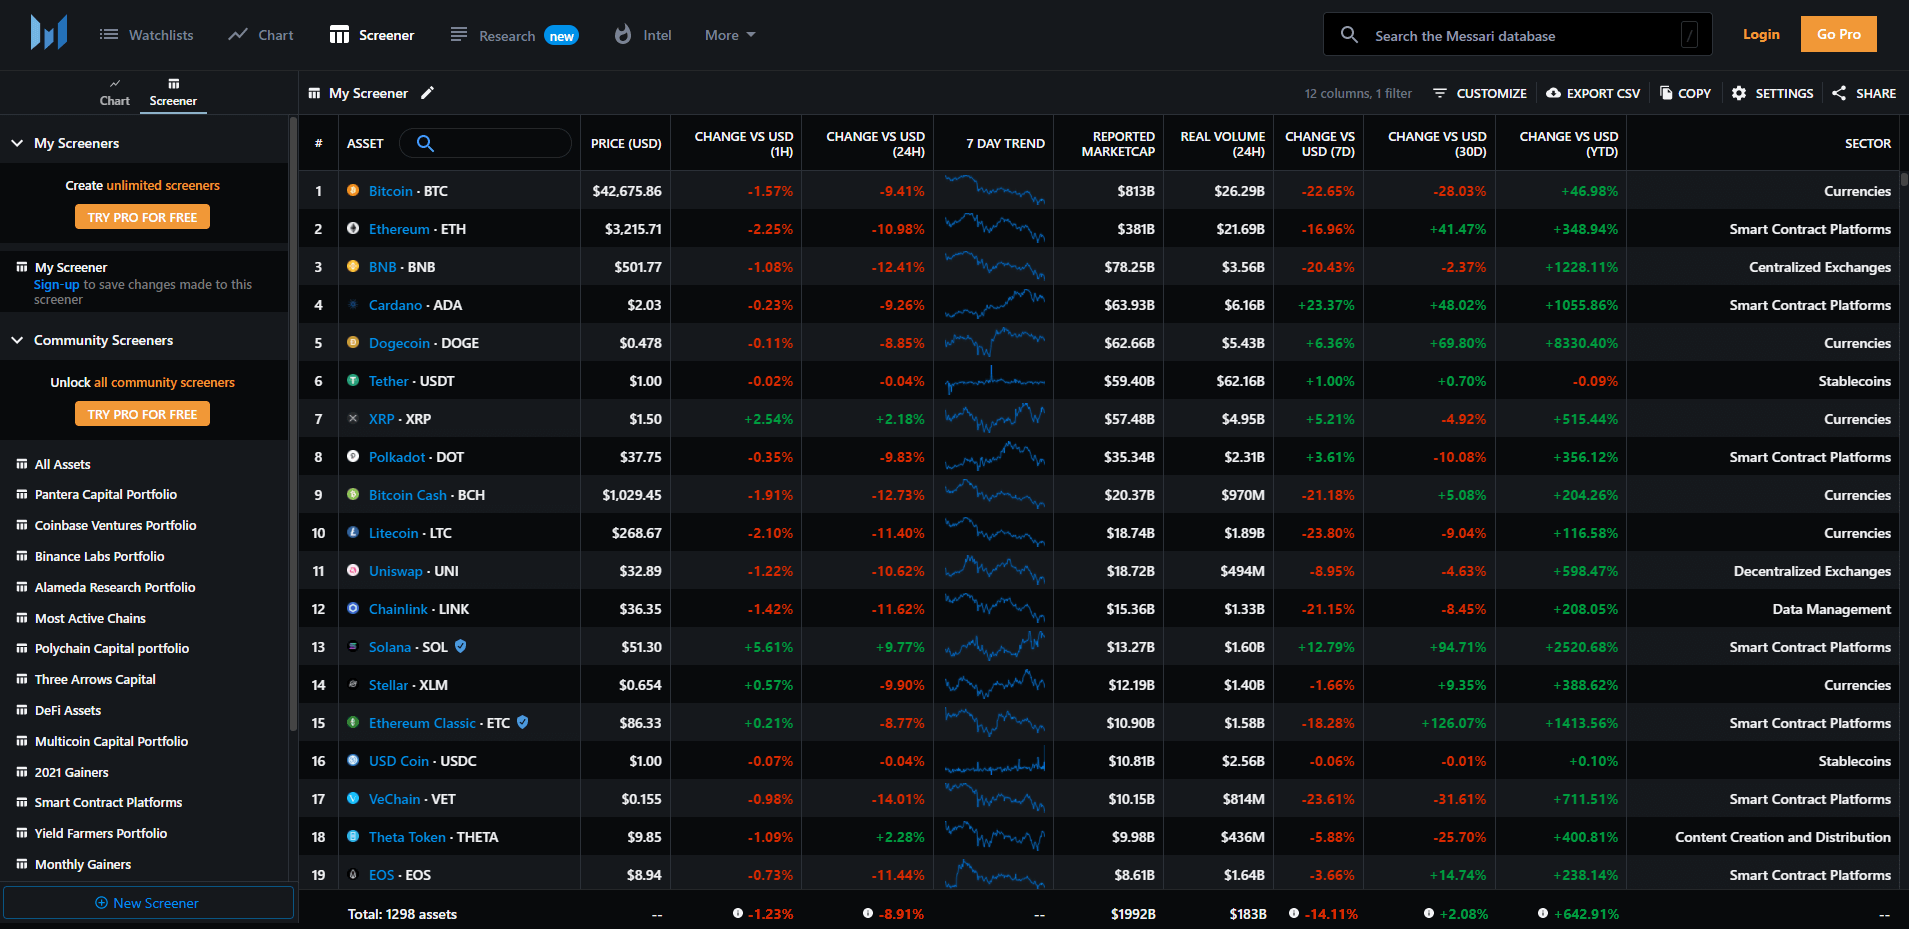
Task: Export the screener as CSV
Action: tap(1593, 93)
